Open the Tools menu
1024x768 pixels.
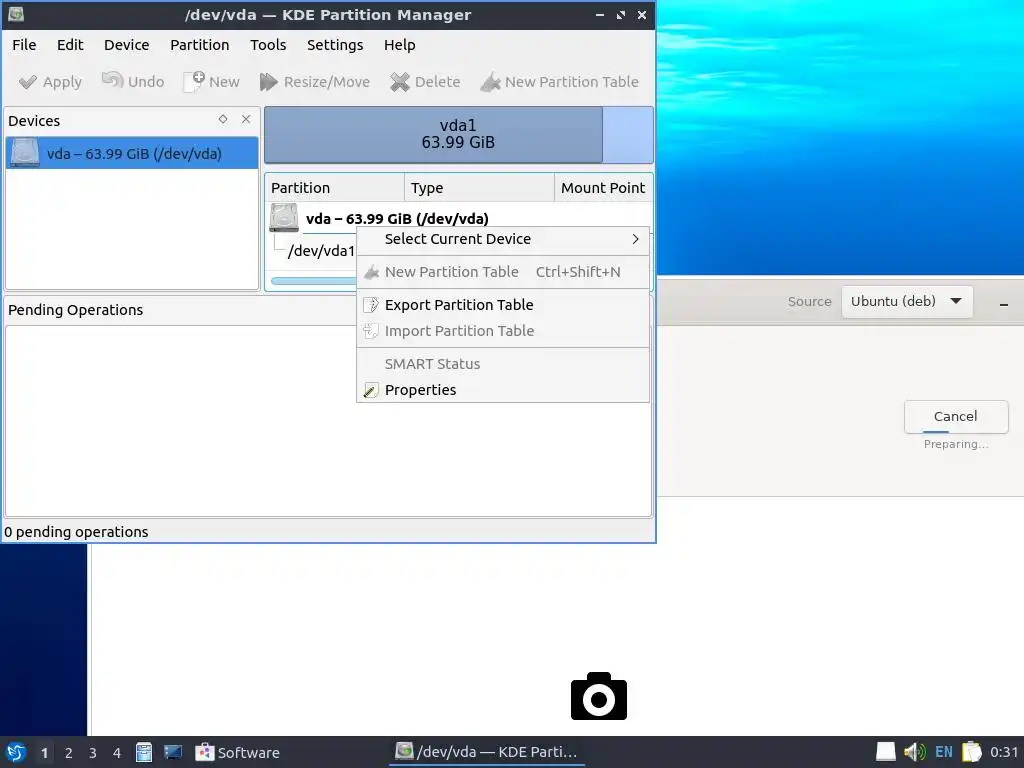[x=268, y=45]
